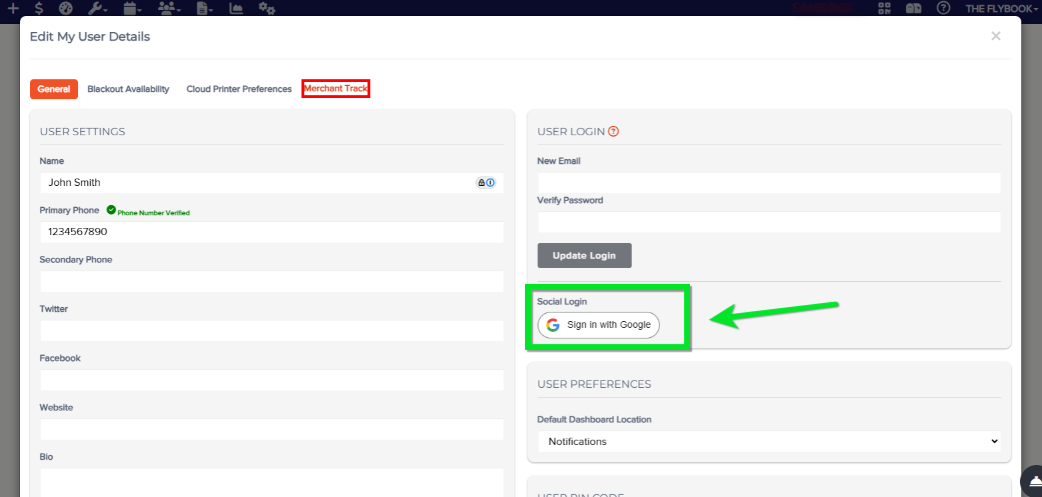Click the New Email input field
Image resolution: width=1042 pixels, height=497 pixels.
[769, 183]
